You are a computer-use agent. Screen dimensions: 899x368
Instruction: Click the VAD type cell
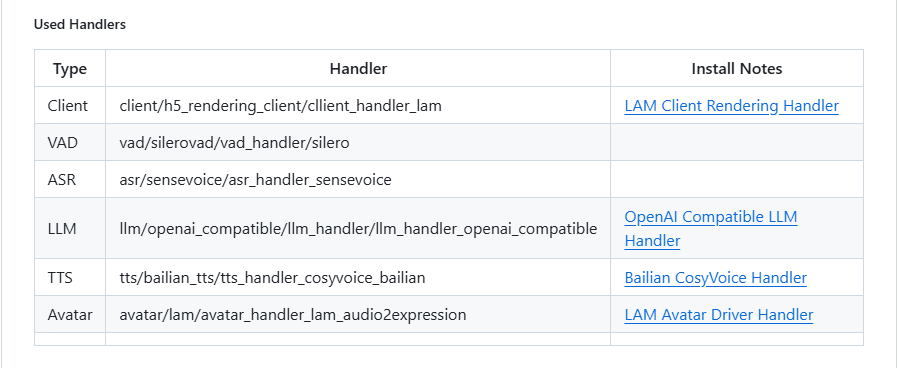click(70, 142)
